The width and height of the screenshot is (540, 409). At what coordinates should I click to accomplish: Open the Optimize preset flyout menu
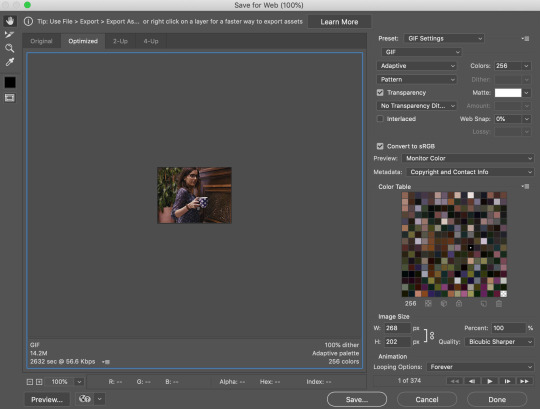525,39
